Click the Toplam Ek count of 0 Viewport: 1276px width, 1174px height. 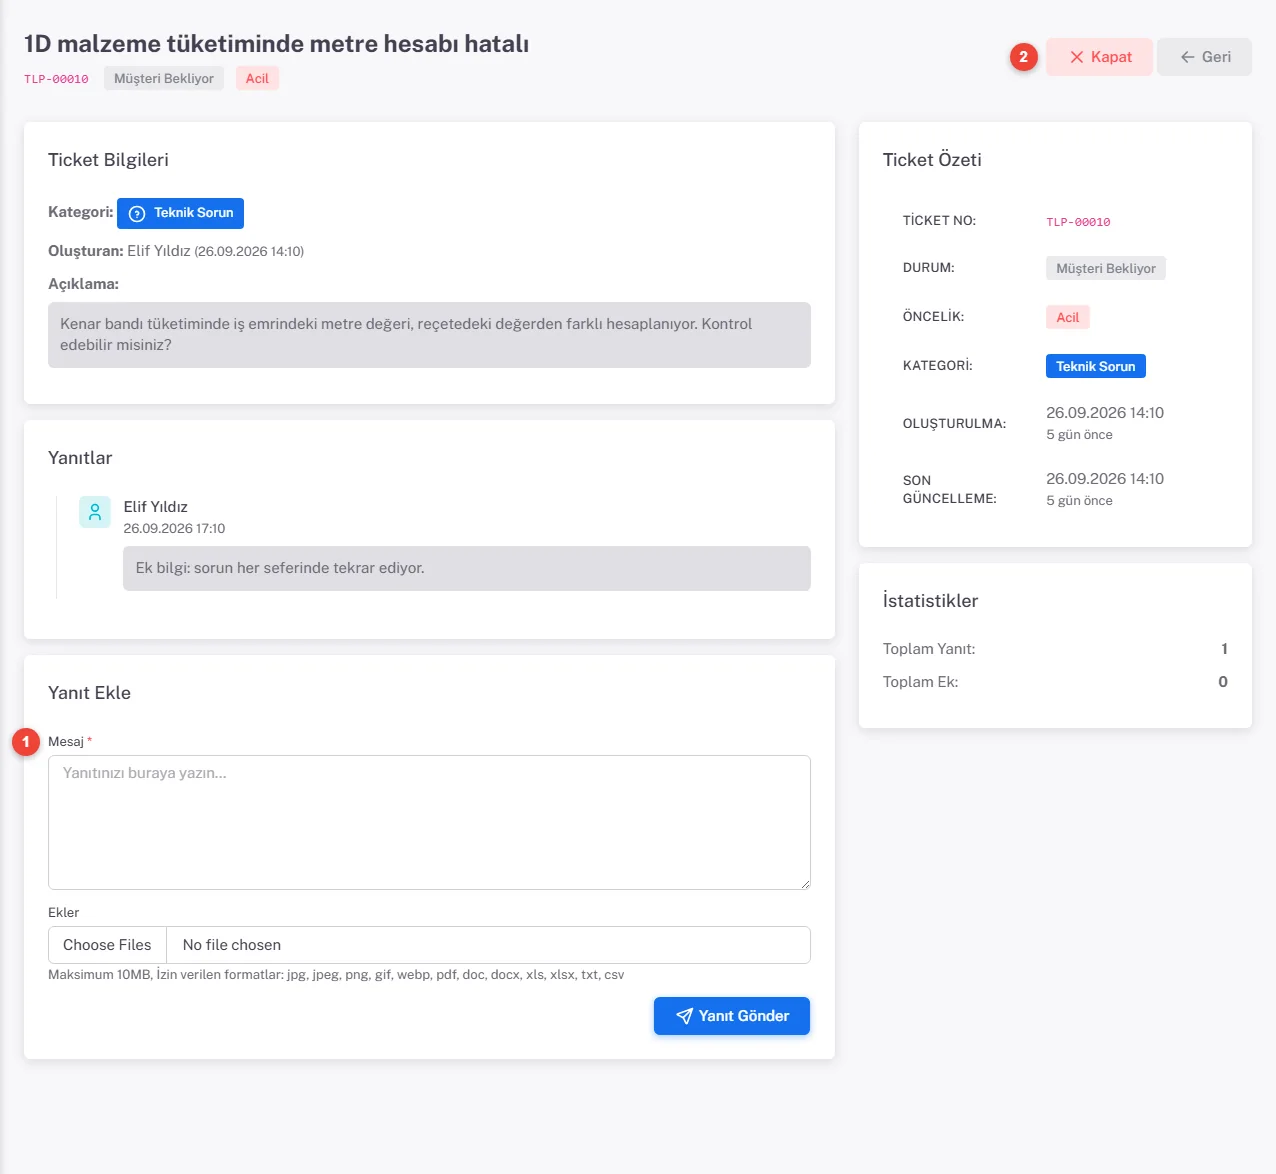[1223, 682]
